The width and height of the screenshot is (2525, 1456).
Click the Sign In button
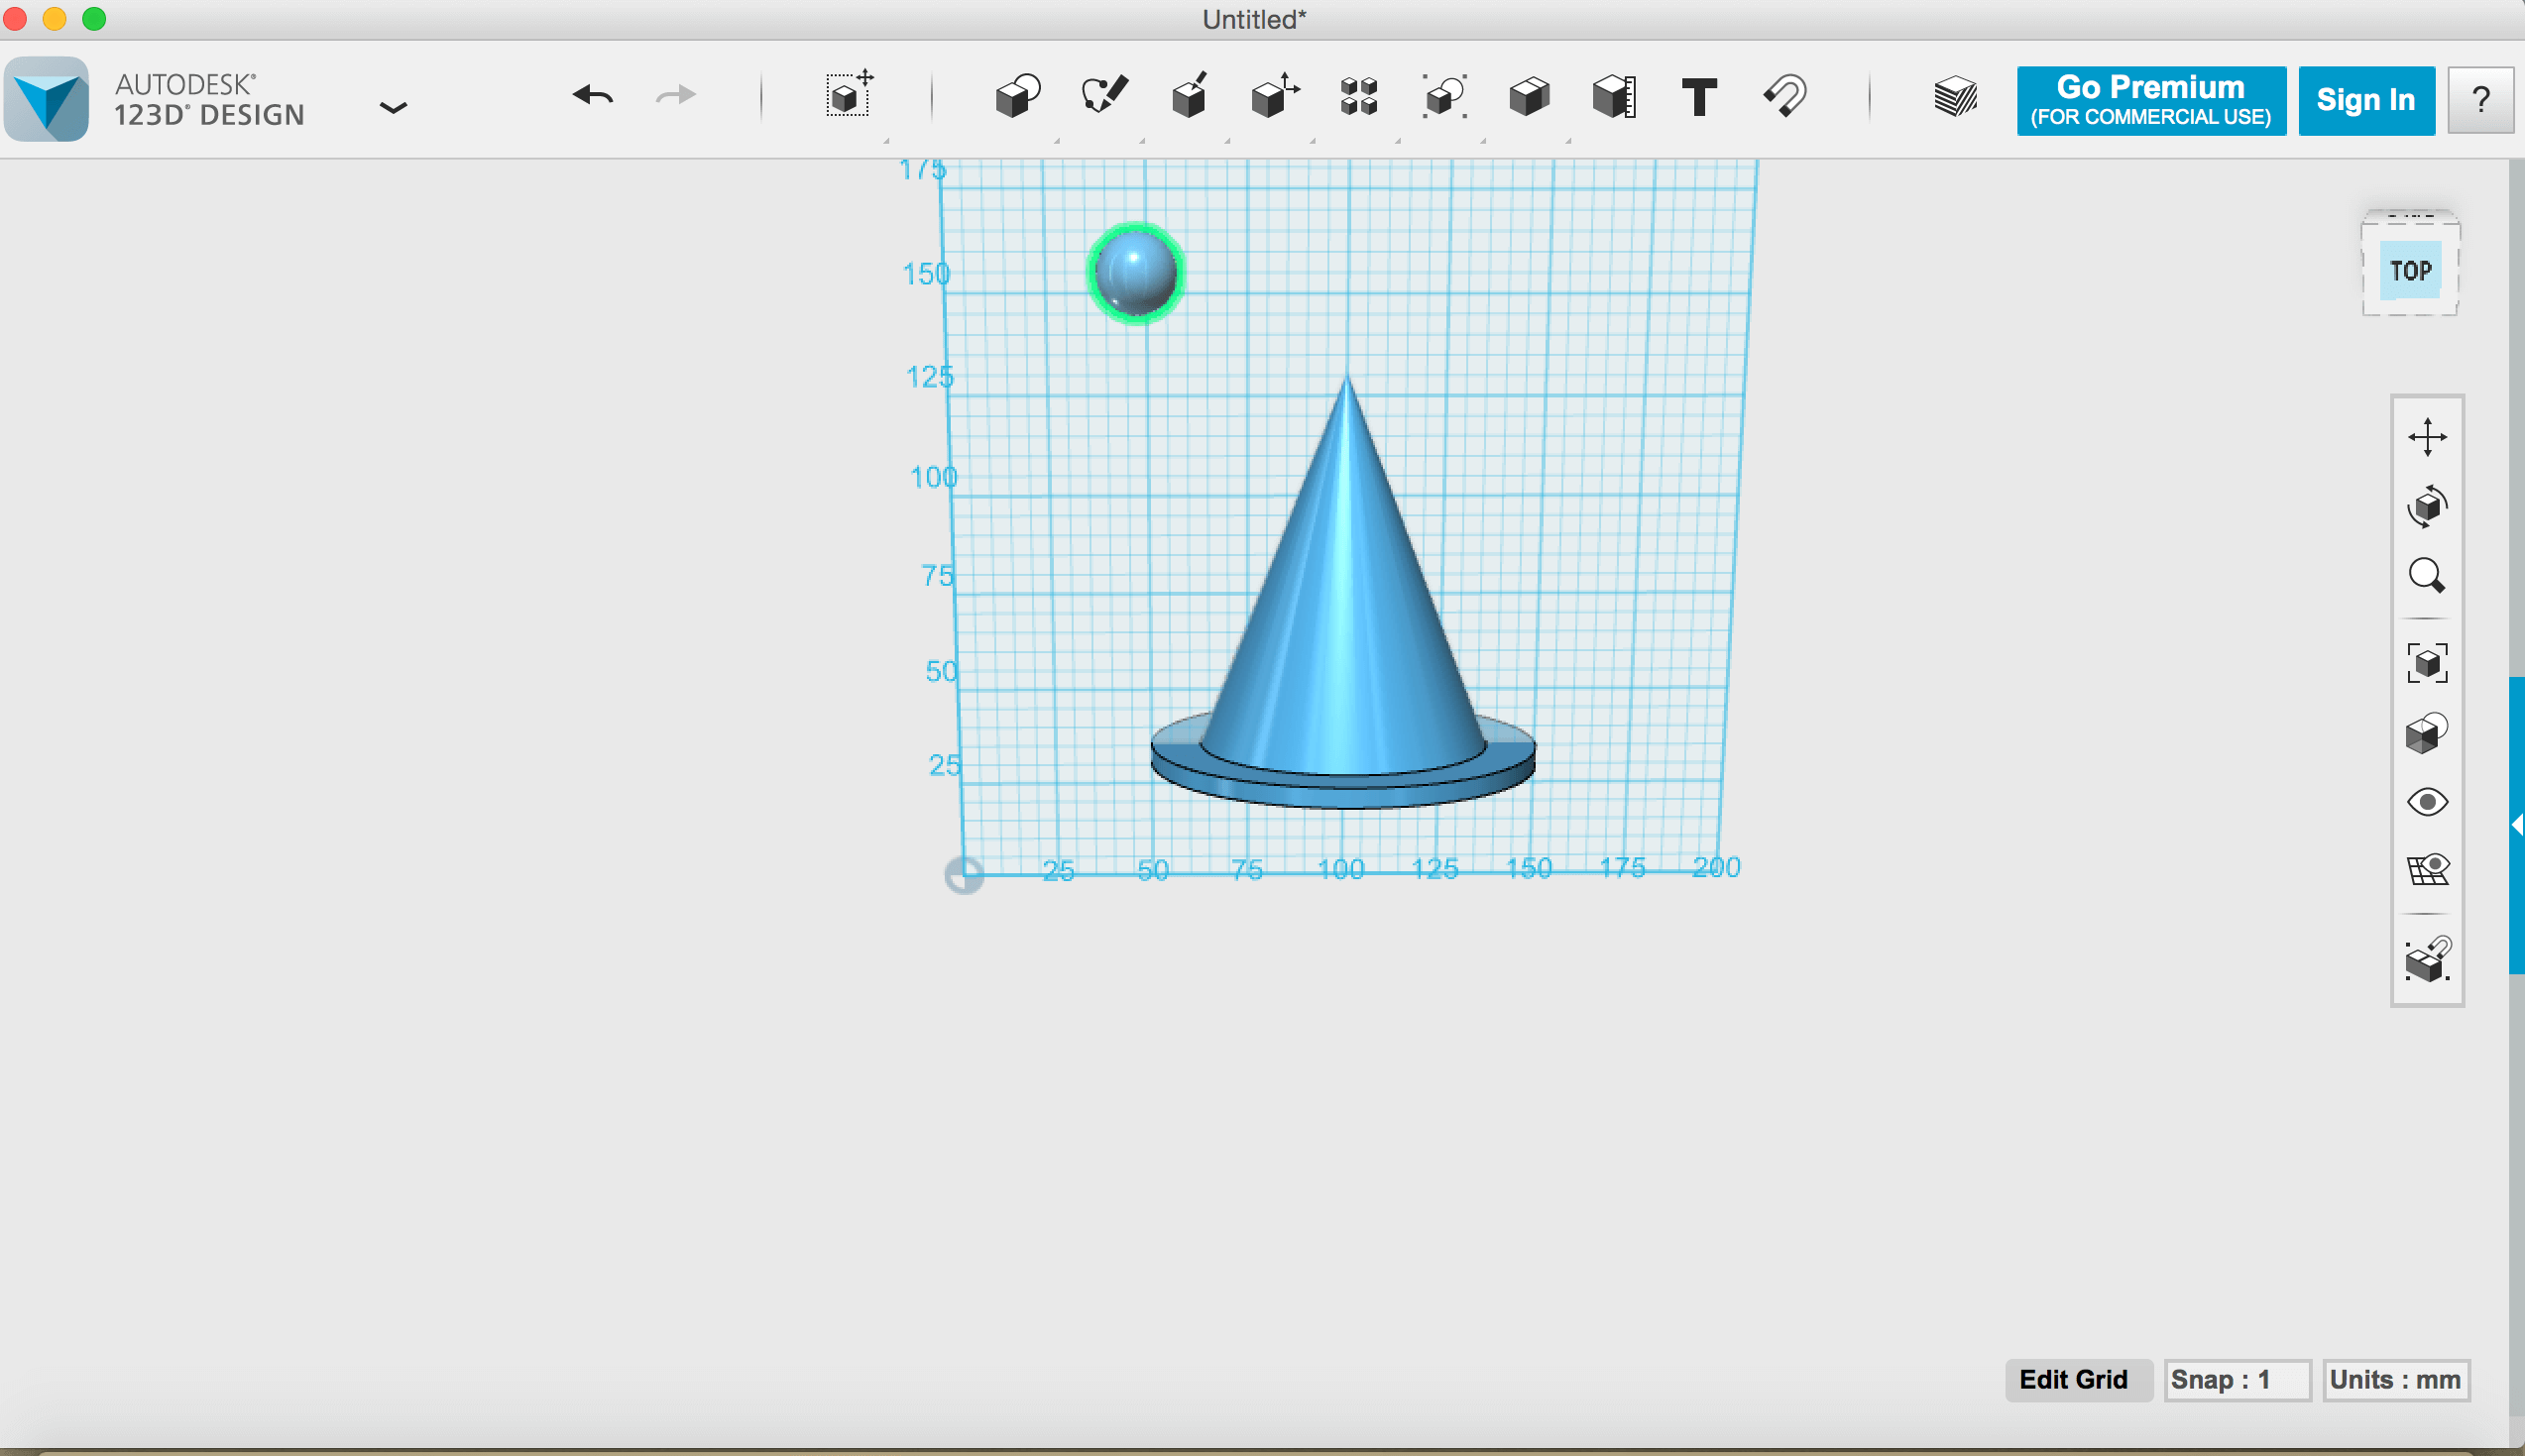(2366, 100)
